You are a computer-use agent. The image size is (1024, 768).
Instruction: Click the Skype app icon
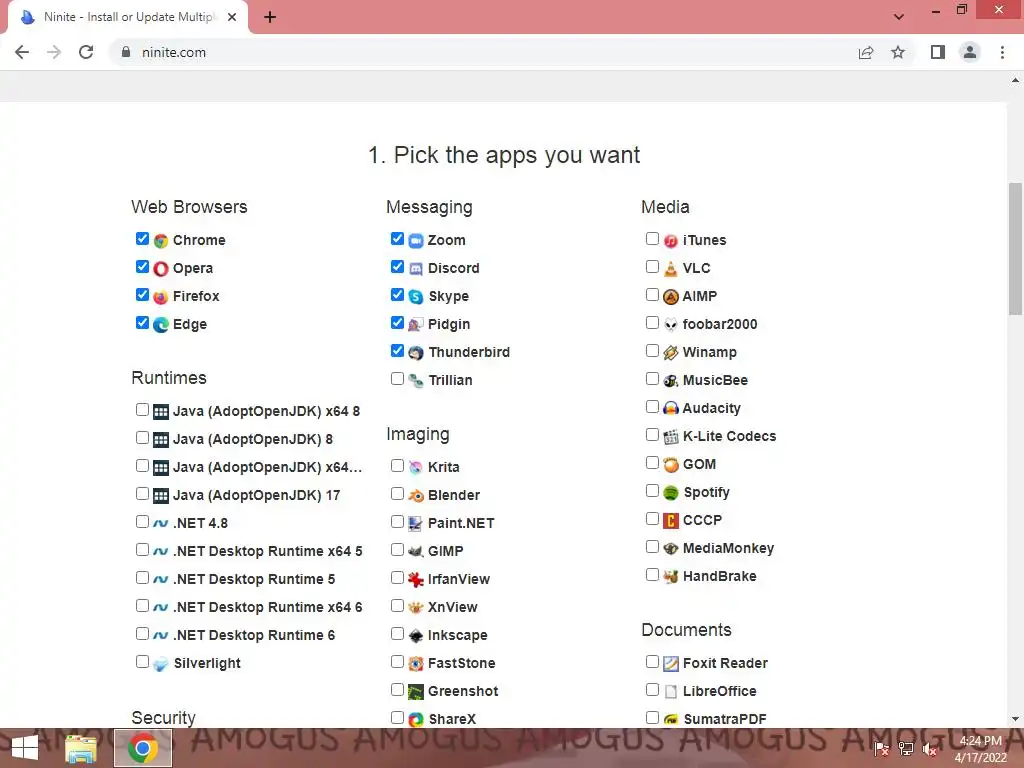(416, 297)
